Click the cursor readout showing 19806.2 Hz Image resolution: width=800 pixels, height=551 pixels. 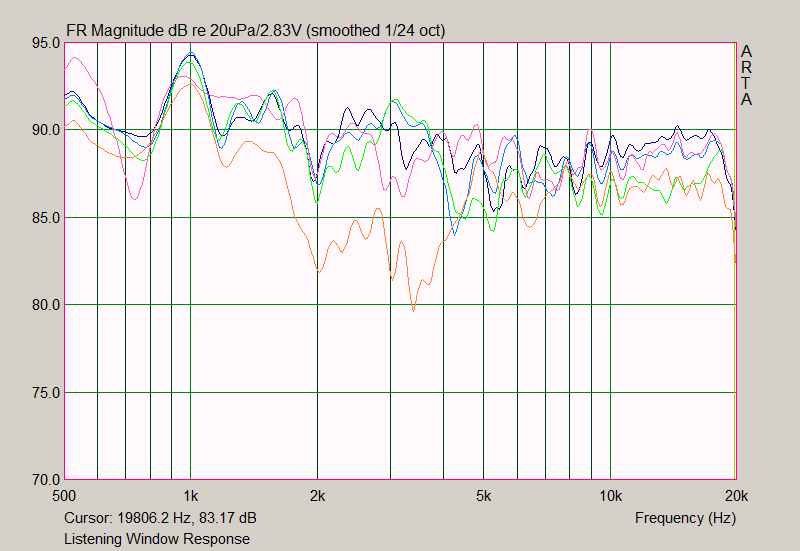[160, 519]
